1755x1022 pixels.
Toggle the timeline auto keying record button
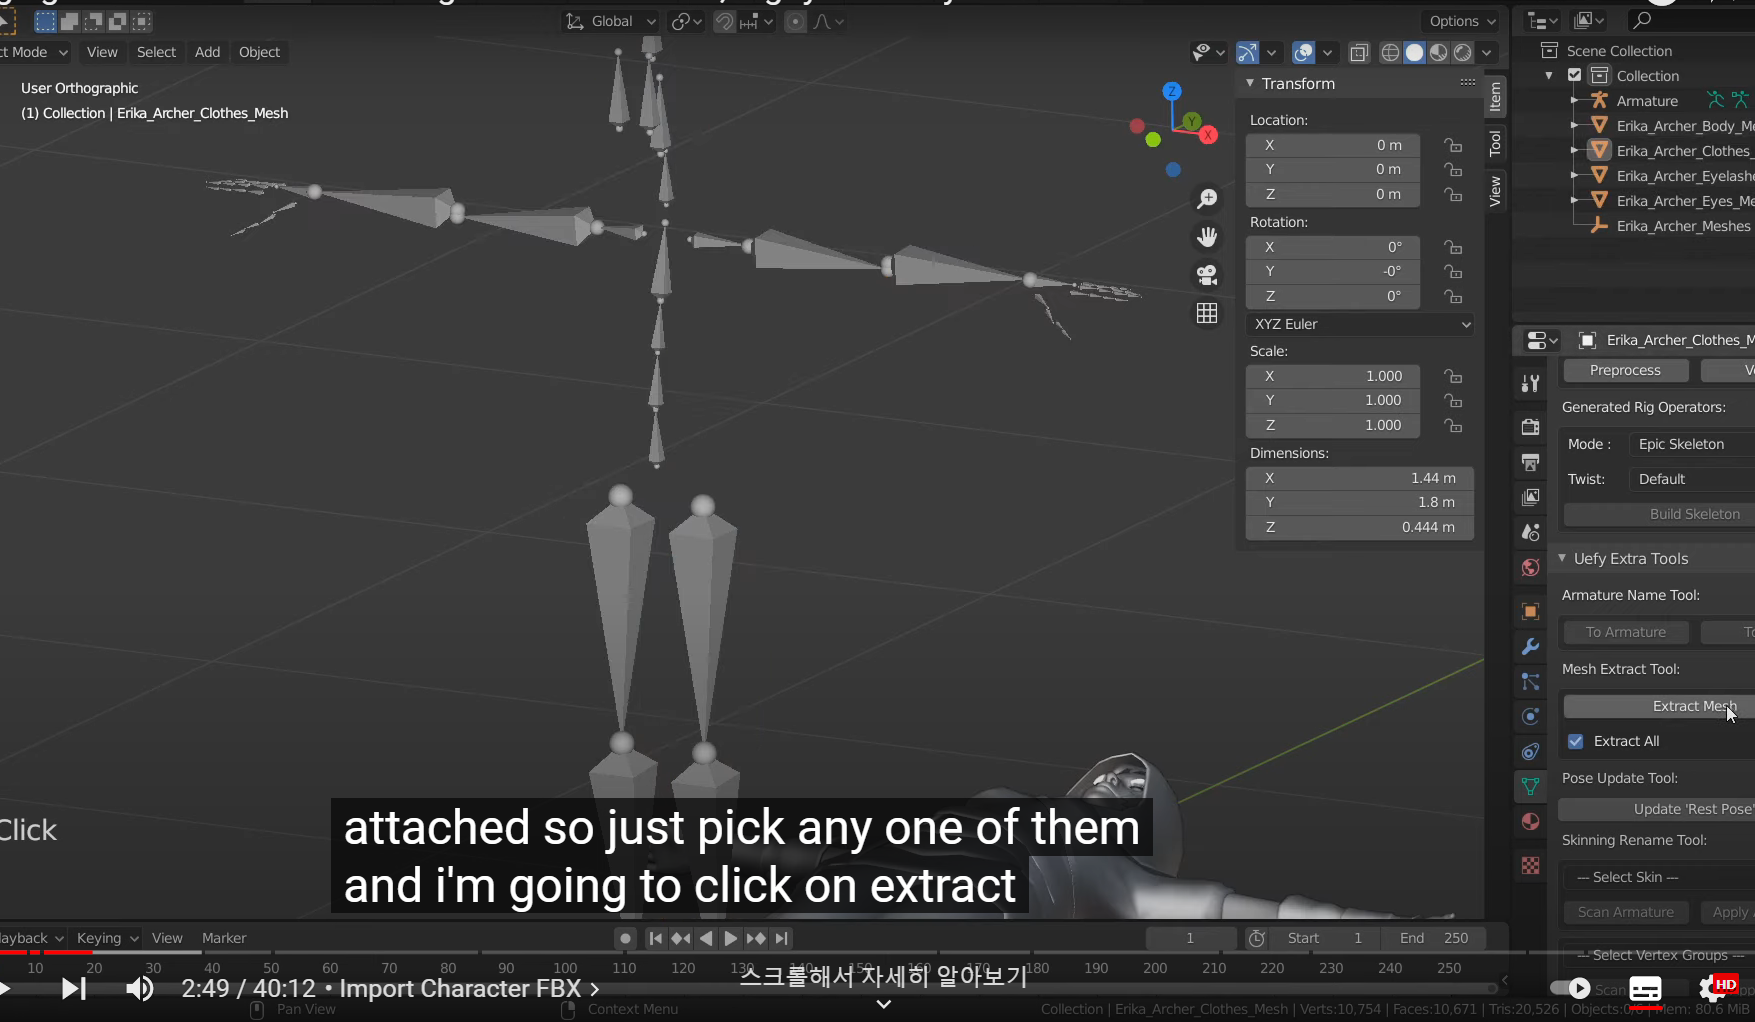625,938
